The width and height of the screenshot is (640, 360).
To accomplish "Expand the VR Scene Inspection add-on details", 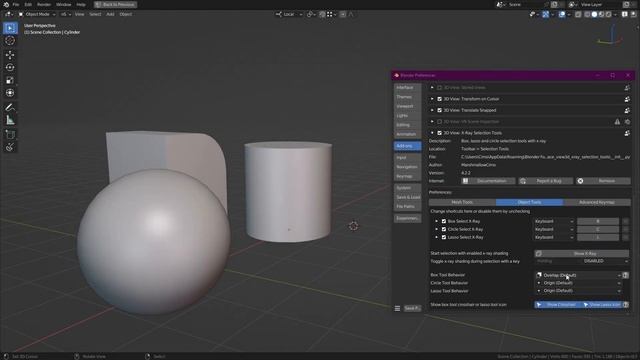I will (x=432, y=122).
